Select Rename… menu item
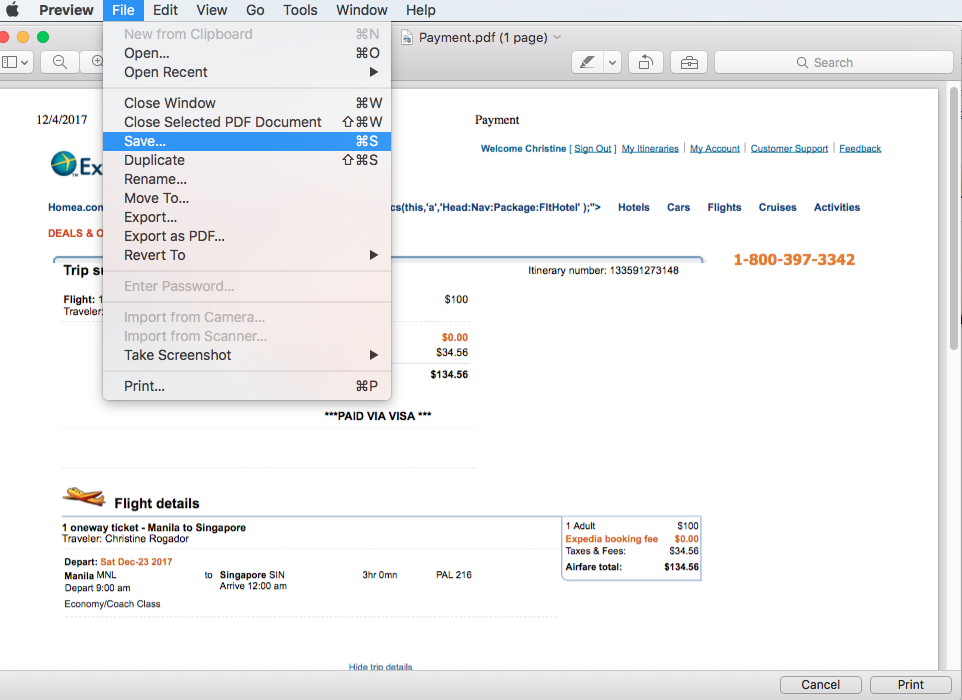Image resolution: width=962 pixels, height=700 pixels. click(x=247, y=179)
